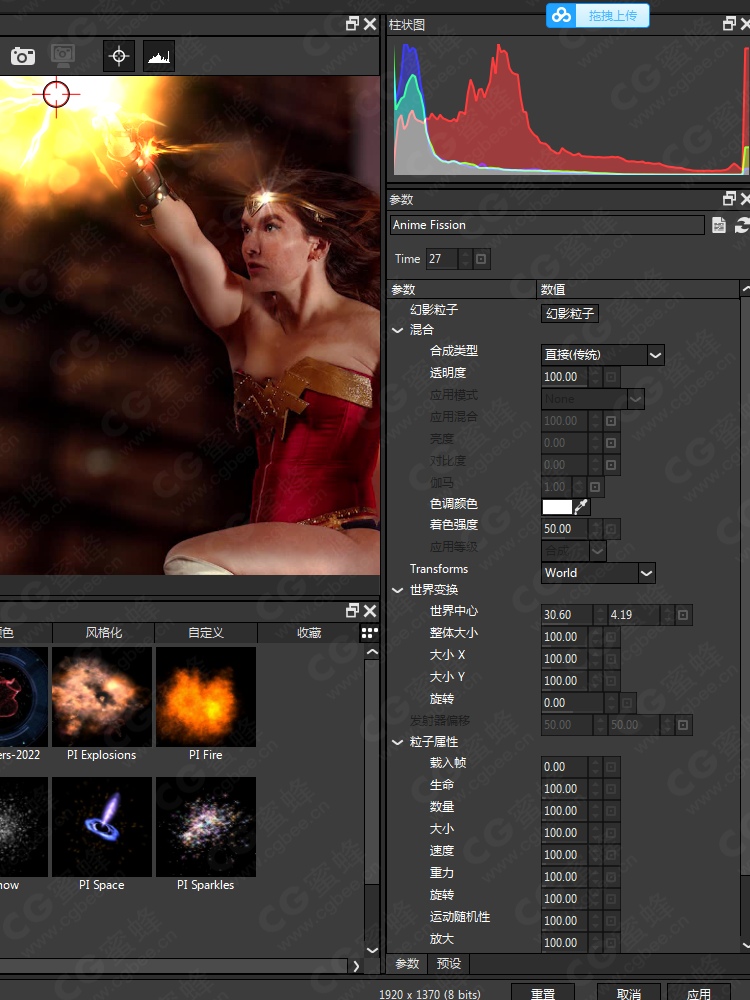
Task: Click the Anime Fission name field
Action: (x=547, y=225)
